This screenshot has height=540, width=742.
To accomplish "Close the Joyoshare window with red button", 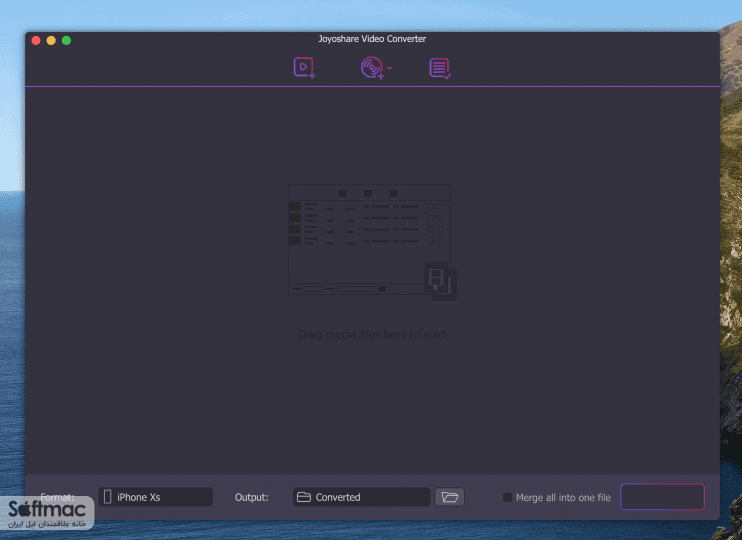I will point(36,41).
